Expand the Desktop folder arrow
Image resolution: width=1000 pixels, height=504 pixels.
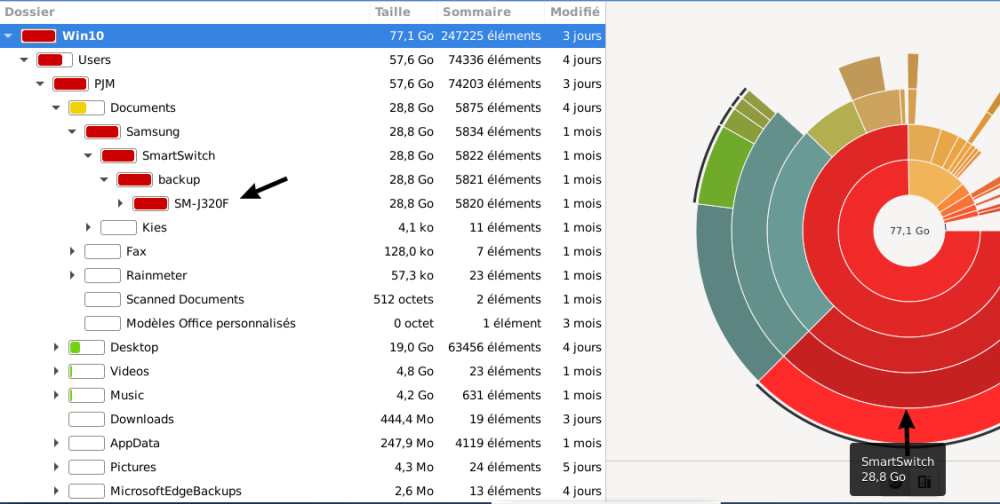pyautogui.click(x=57, y=347)
